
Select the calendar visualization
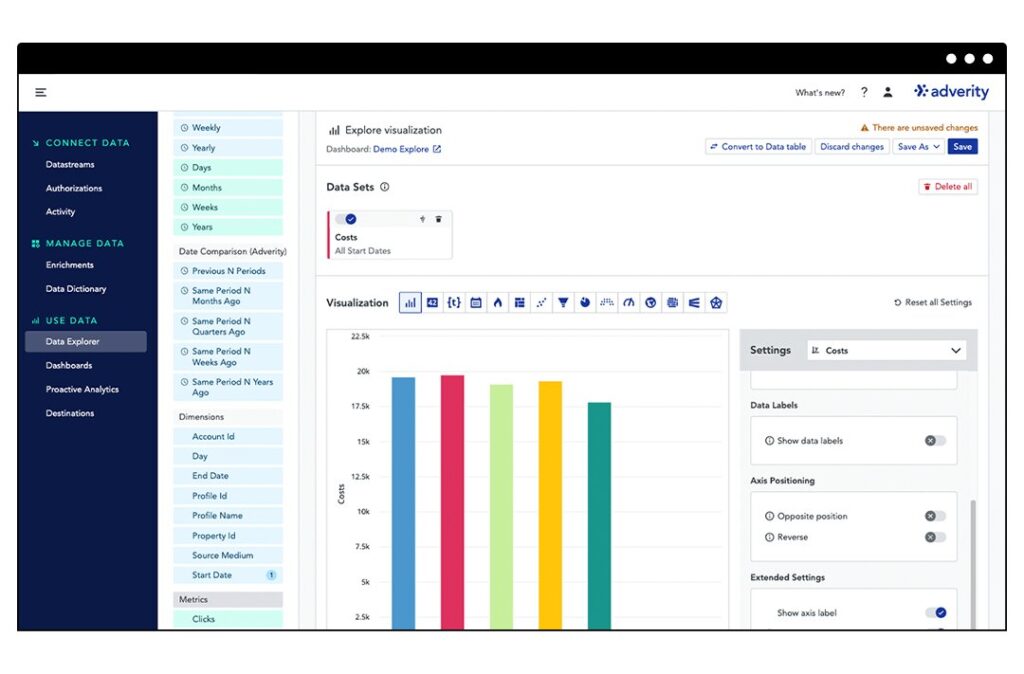[476, 302]
